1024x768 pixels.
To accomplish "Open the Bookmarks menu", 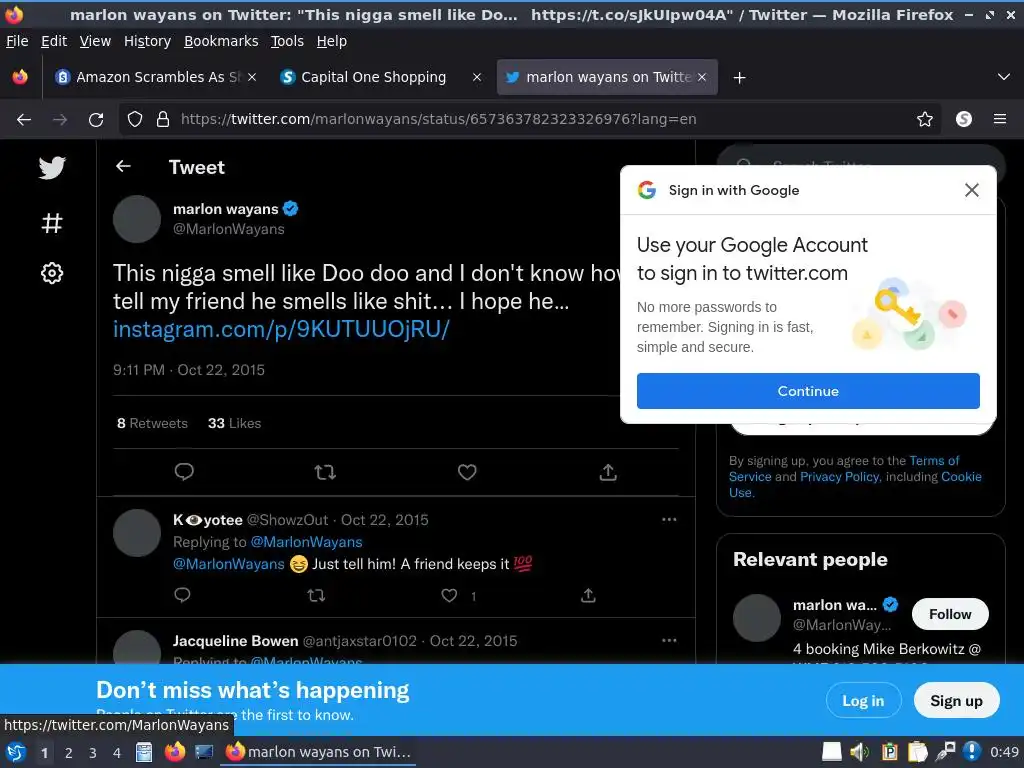I will pos(220,41).
